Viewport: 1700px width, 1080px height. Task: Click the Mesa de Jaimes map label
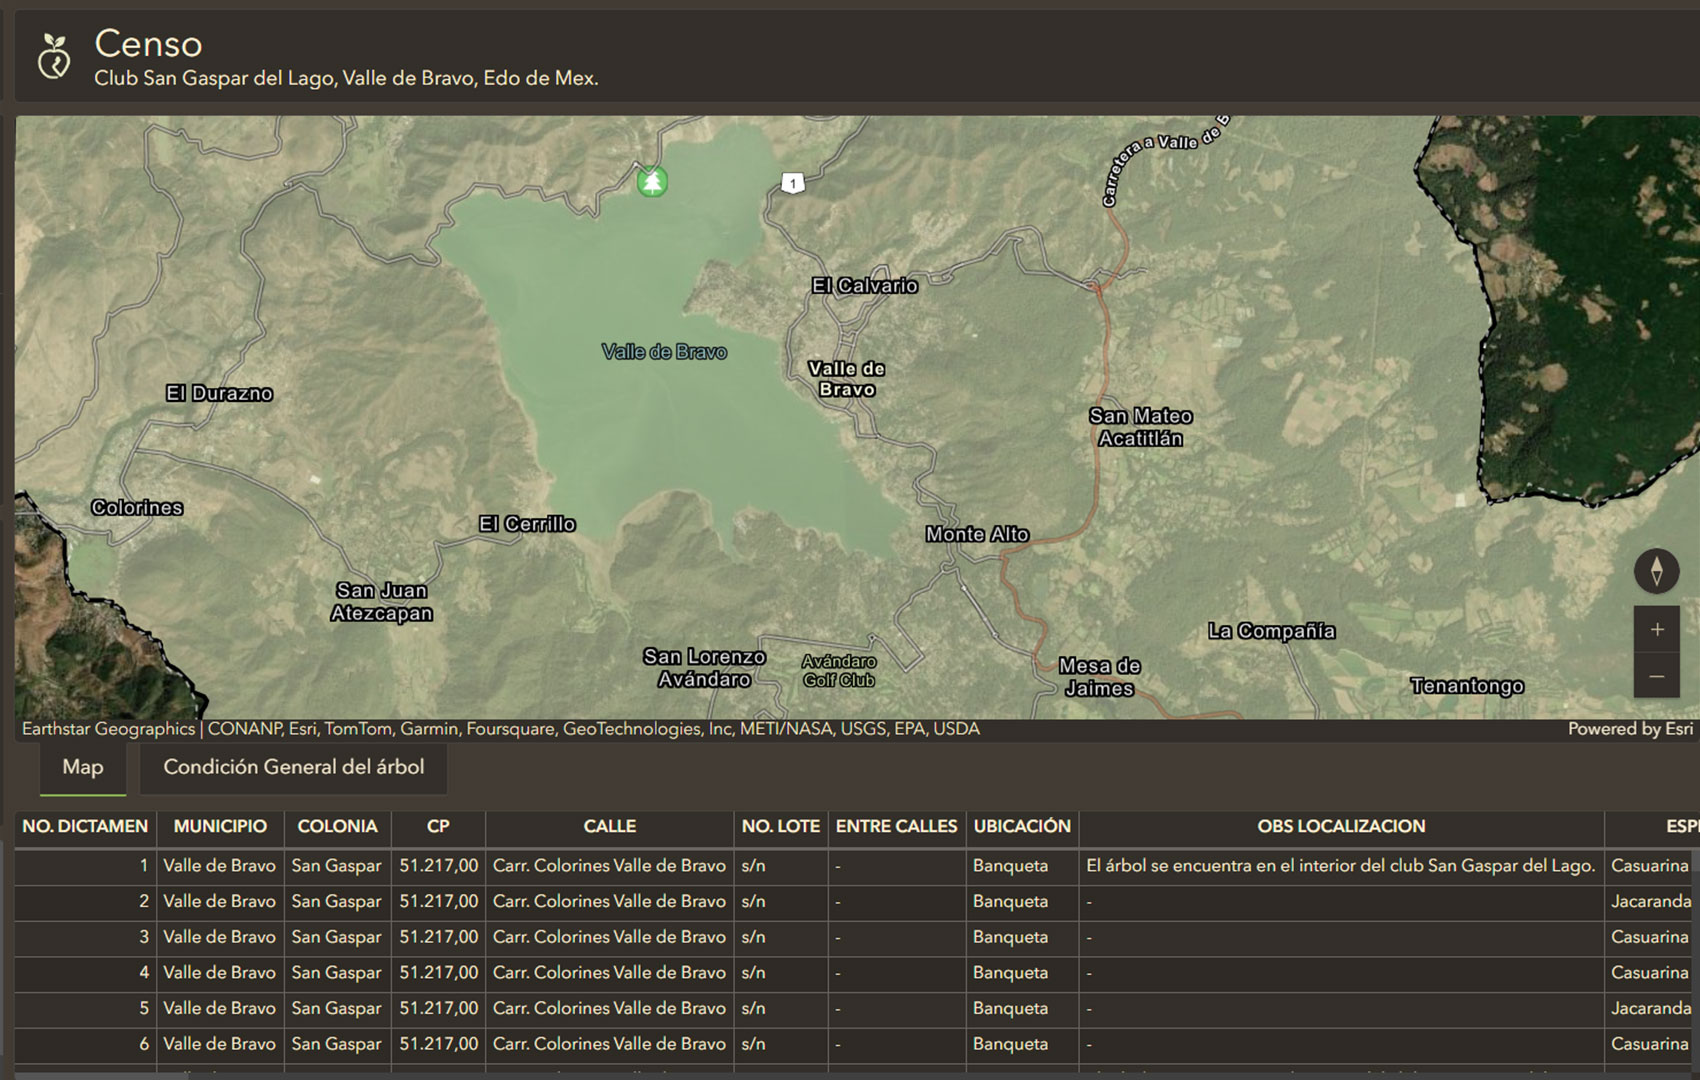tap(1099, 677)
